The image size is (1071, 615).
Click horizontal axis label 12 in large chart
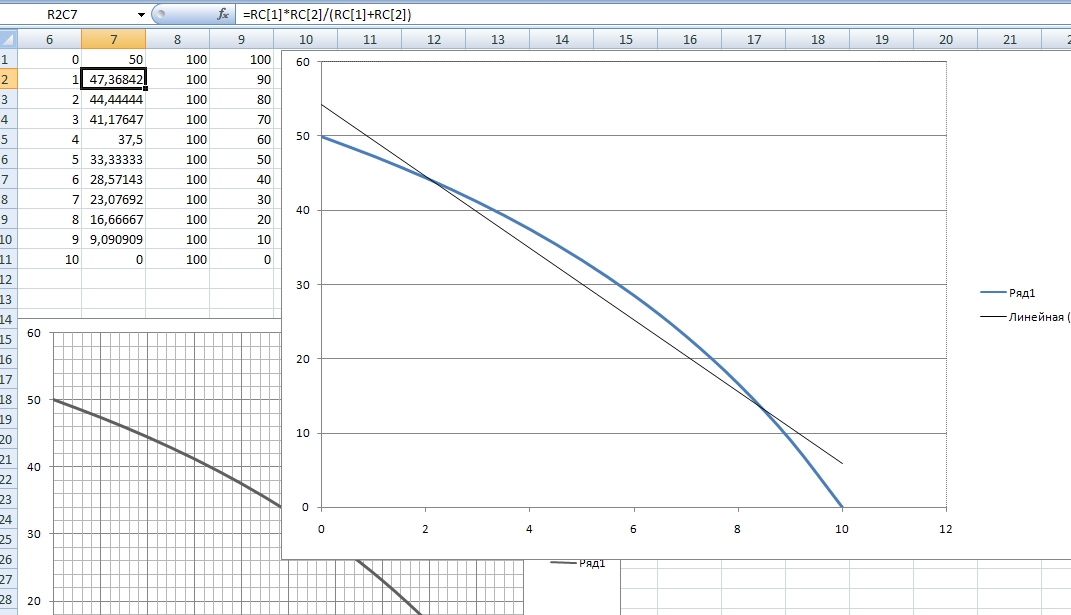[x=945, y=529]
